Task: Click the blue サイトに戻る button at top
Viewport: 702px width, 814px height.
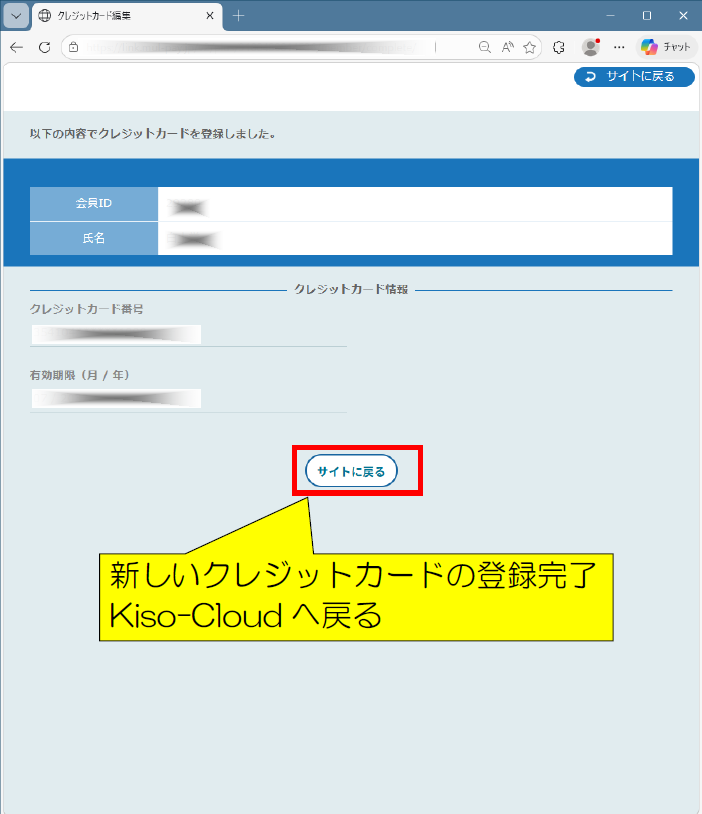Action: [633, 77]
